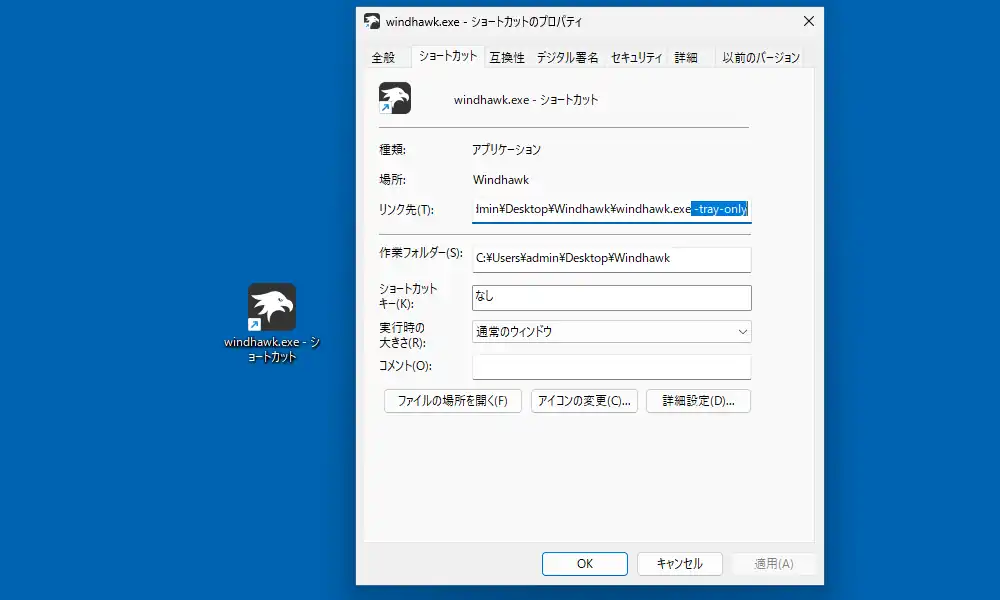Close the shortcut properties dialog

pos(809,21)
